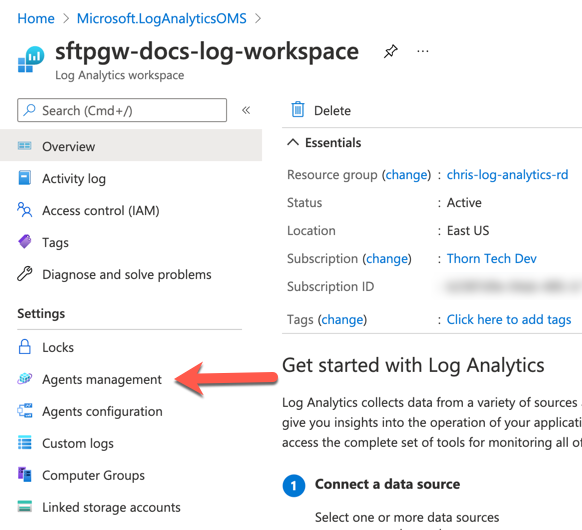Viewport: 582px width, 530px height.
Task: Collapse the Essentials section chevron
Action: click(x=293, y=142)
